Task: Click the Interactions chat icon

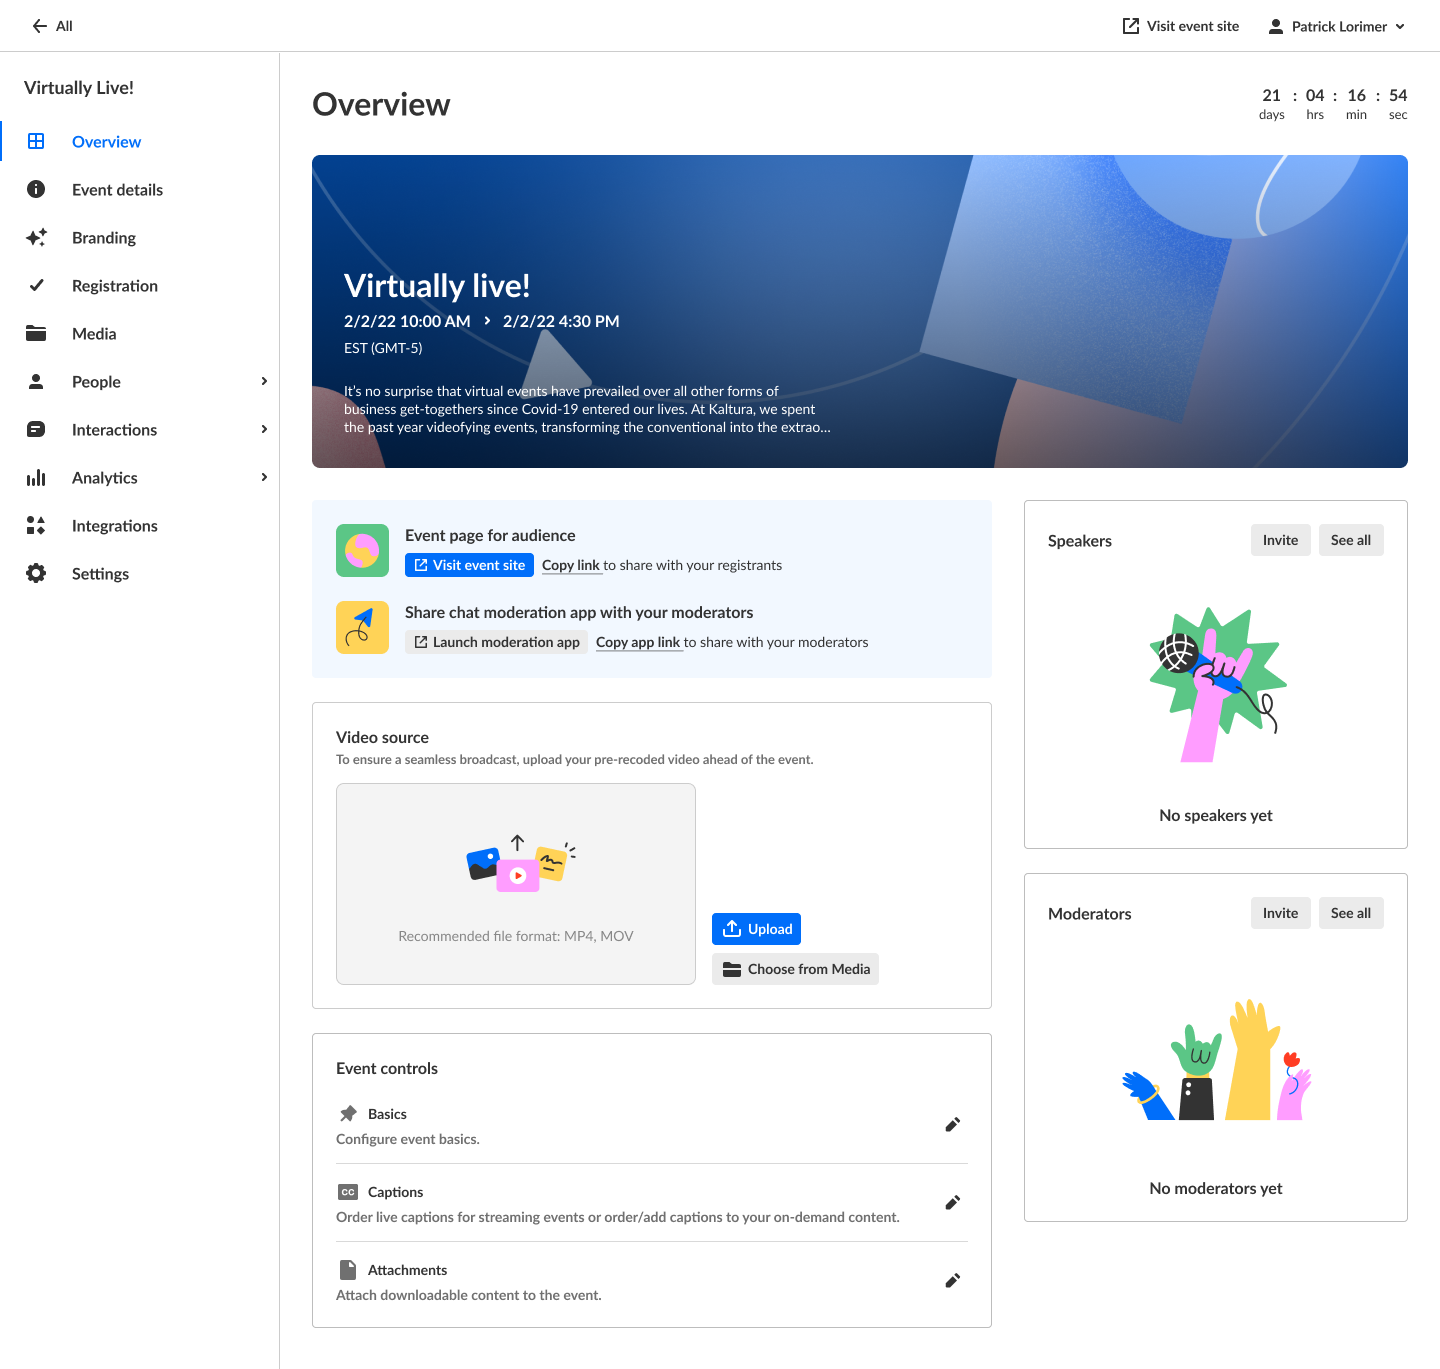Action: [x=36, y=429]
